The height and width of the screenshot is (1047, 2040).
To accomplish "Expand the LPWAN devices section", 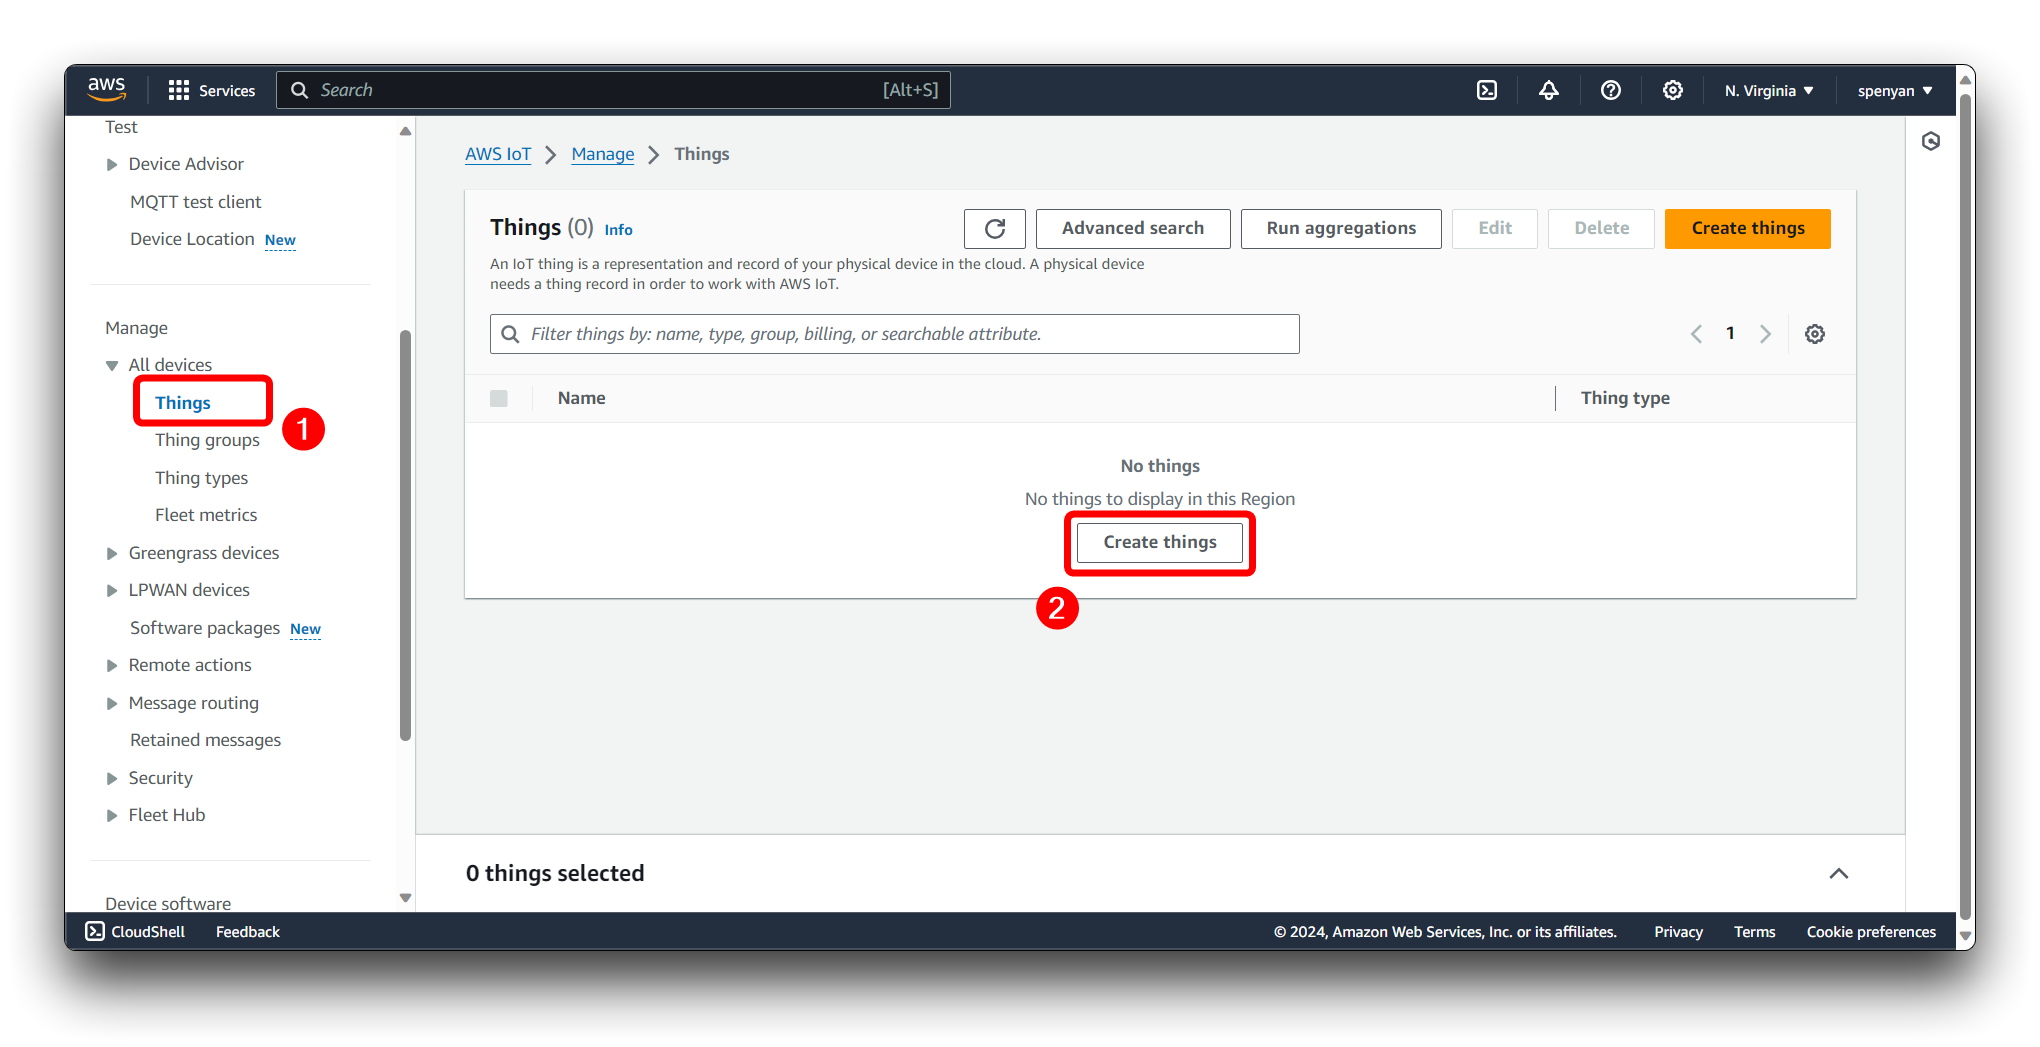I will coord(112,590).
